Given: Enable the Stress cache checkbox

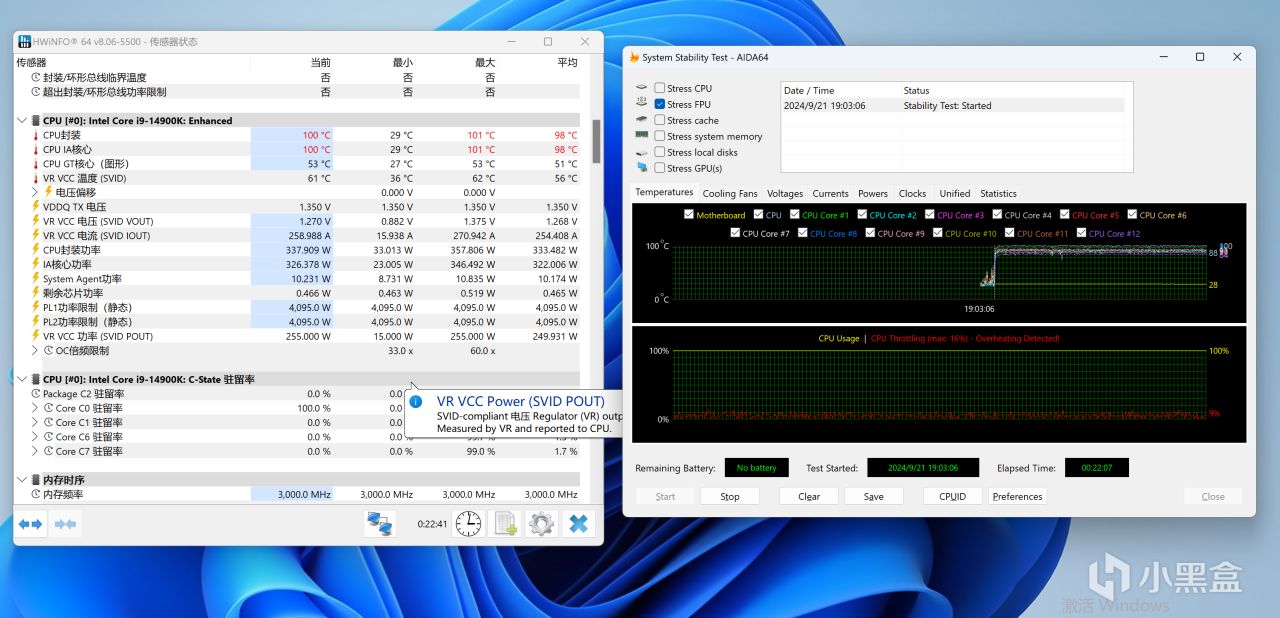Looking at the screenshot, I should (x=660, y=120).
